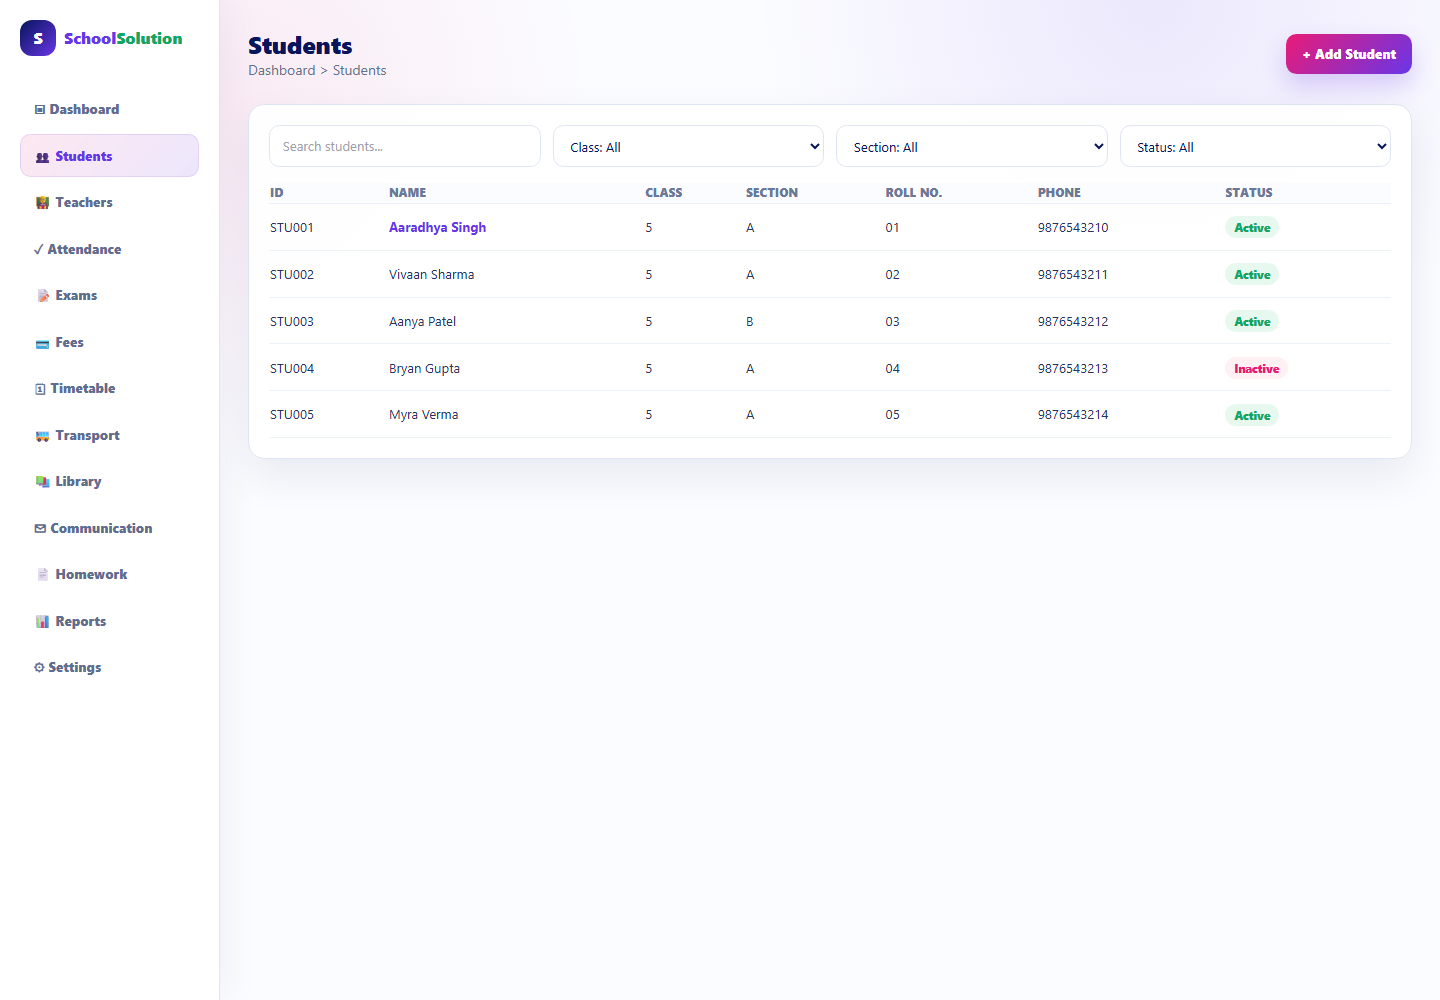Screen dimensions: 1440x1000
Task: Go to Transport in the sidebar
Action: click(109, 436)
